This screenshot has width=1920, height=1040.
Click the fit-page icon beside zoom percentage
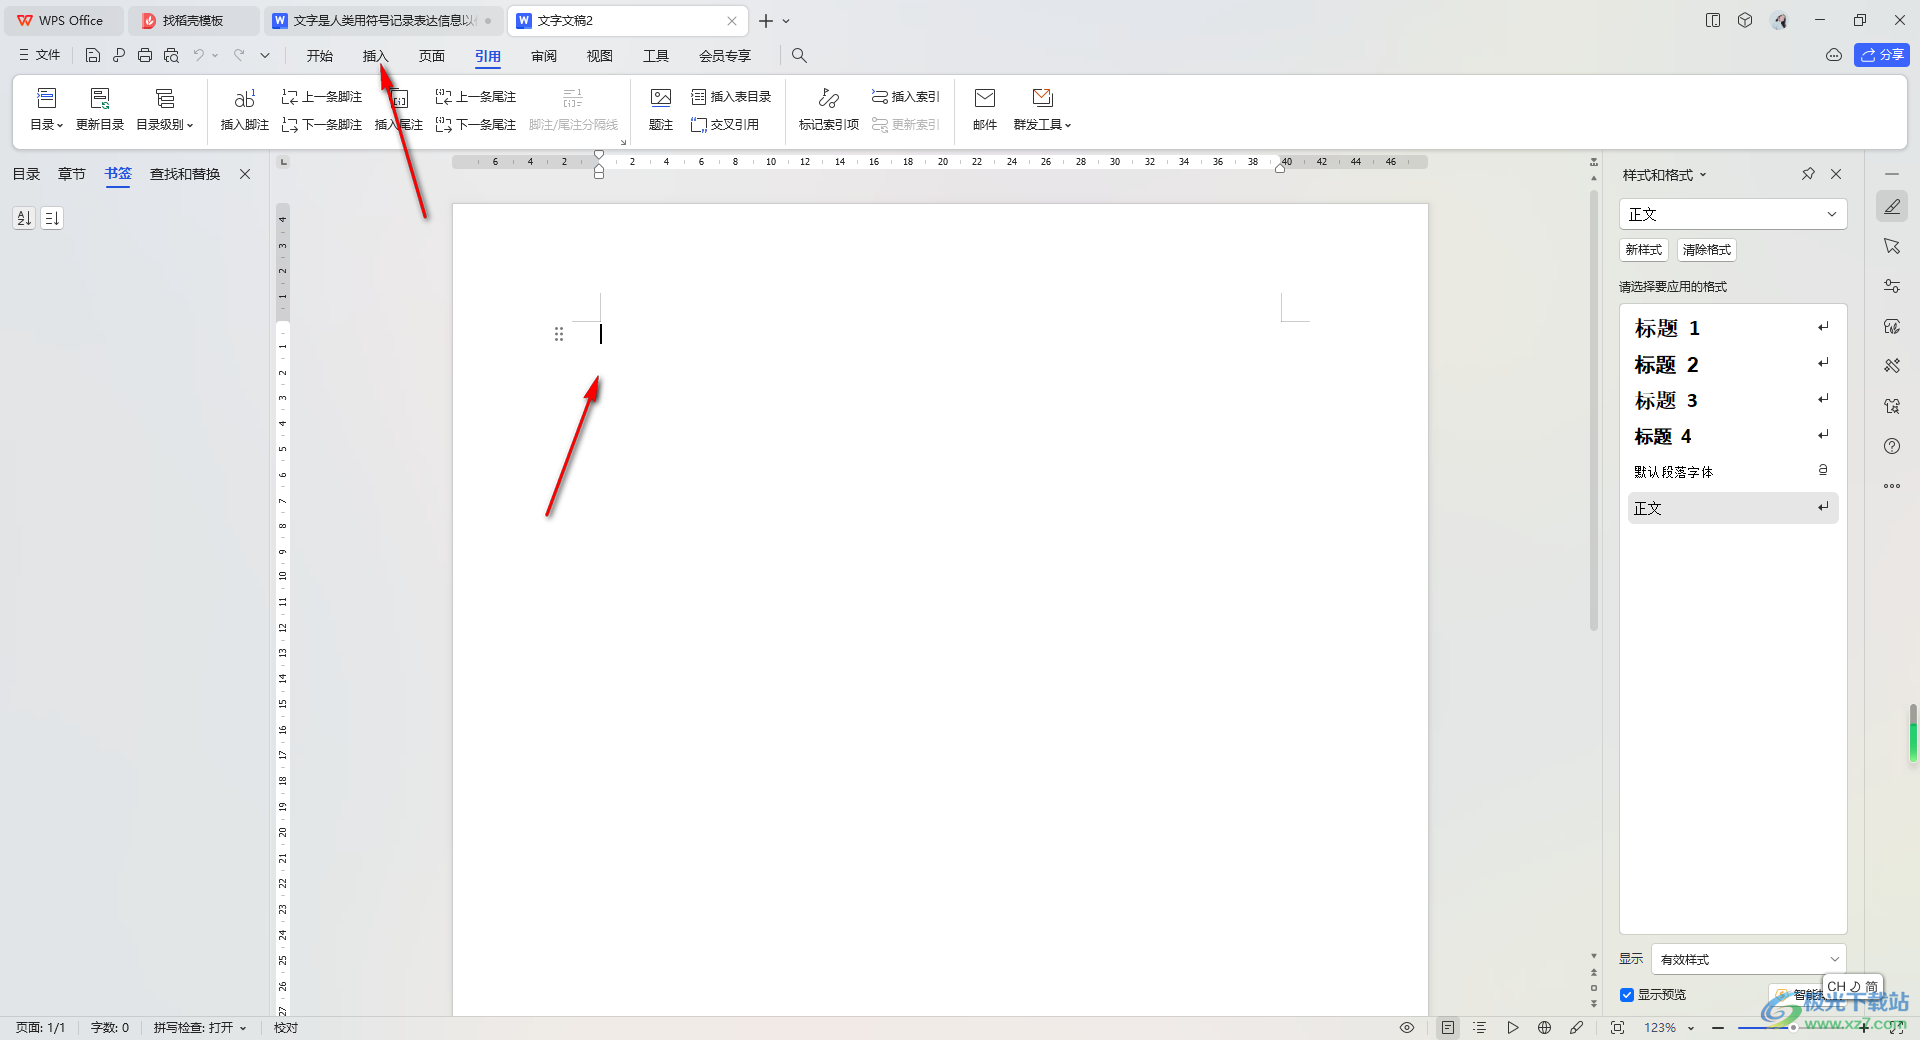coord(1618,1028)
